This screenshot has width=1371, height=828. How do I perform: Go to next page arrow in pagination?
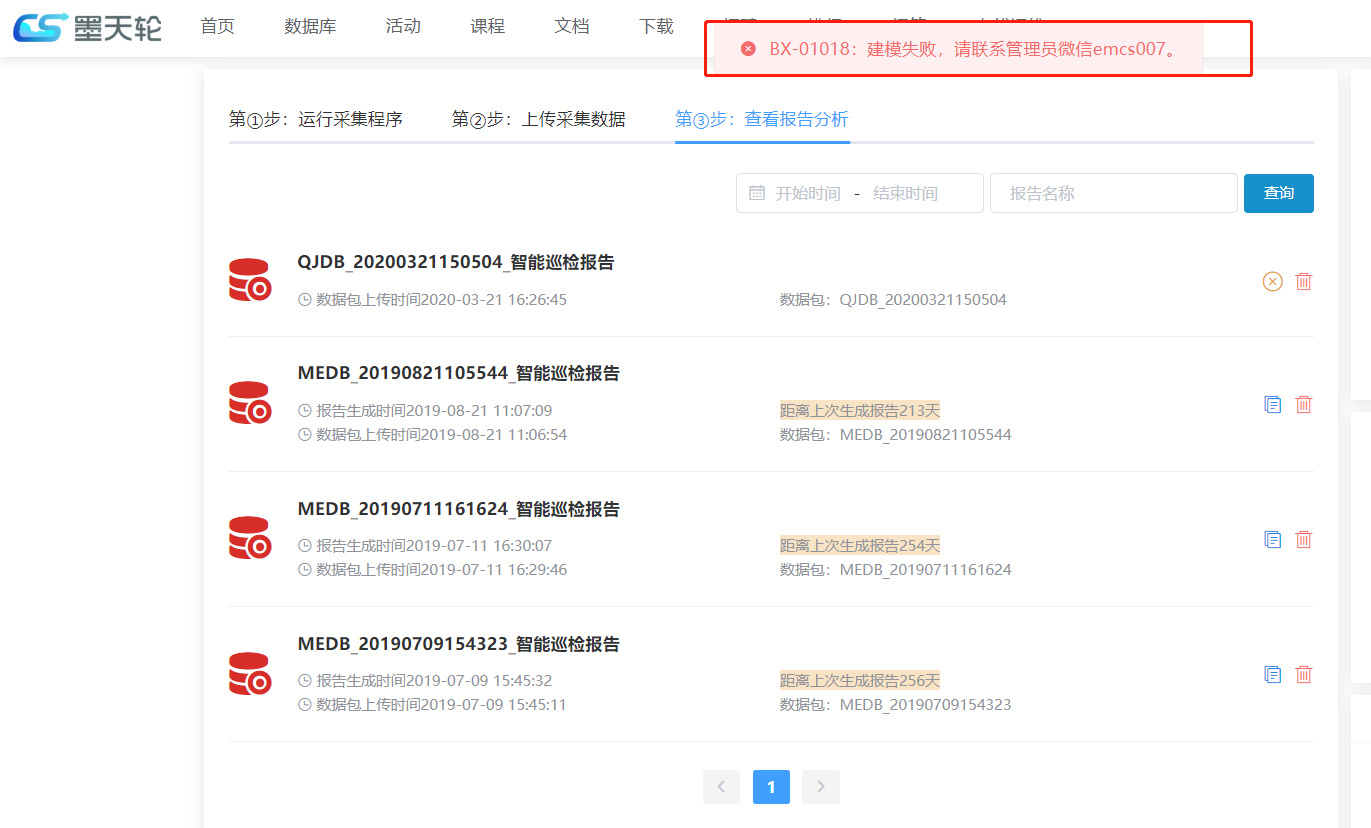coord(821,787)
